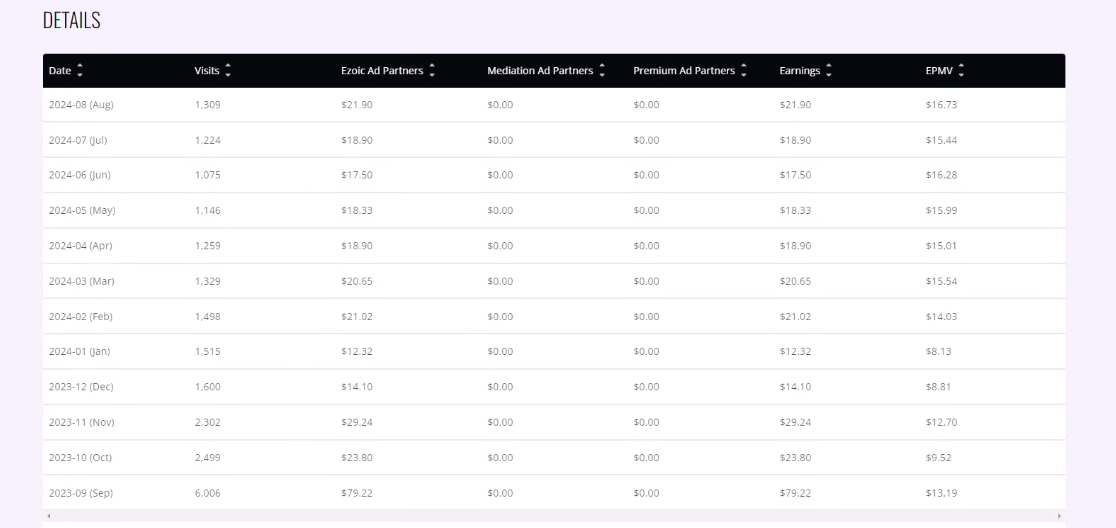The height and width of the screenshot is (528, 1116).
Task: Toggle Mediation Ad Partners sort icon
Action: [x=602, y=70]
